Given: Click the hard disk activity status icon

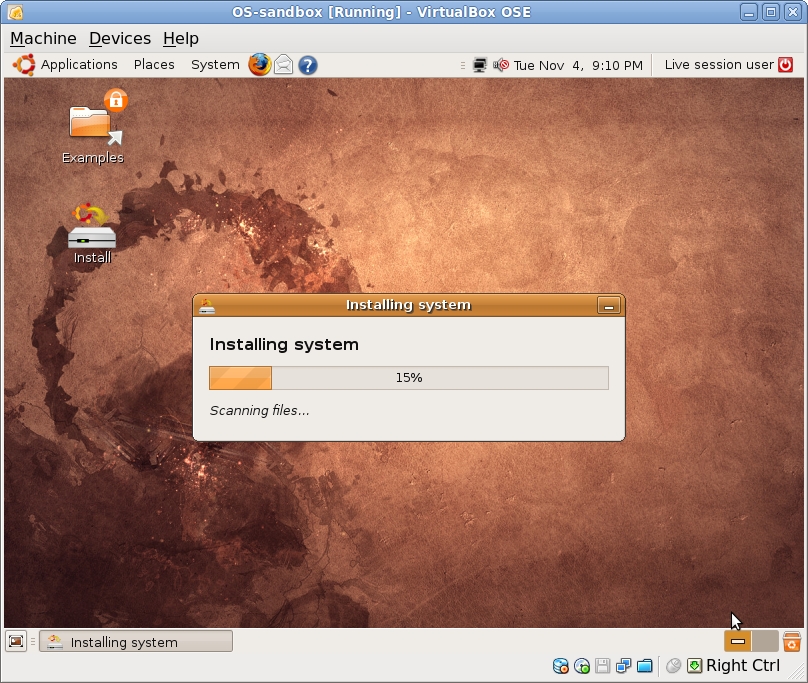Looking at the screenshot, I should 560,666.
